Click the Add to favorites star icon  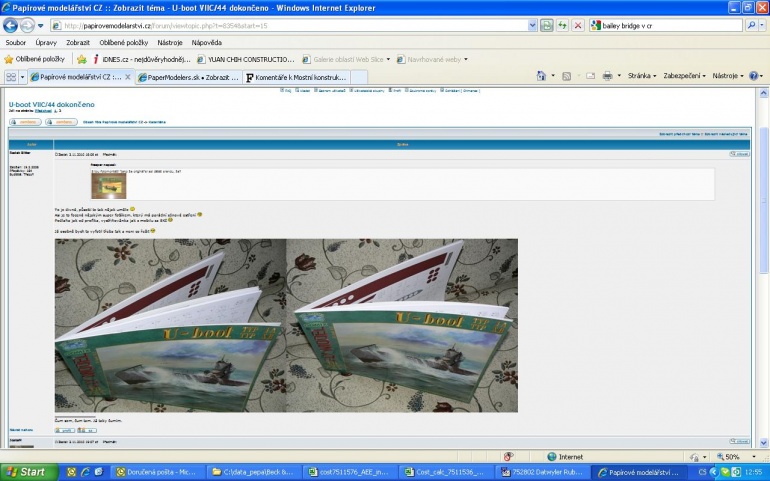point(82,59)
